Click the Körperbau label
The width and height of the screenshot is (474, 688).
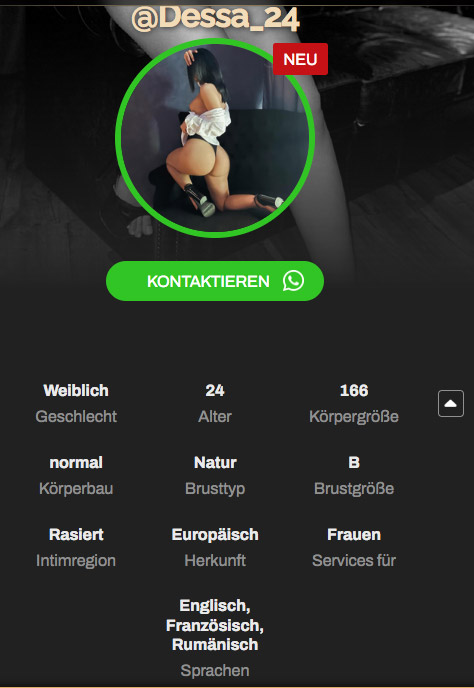click(x=76, y=488)
